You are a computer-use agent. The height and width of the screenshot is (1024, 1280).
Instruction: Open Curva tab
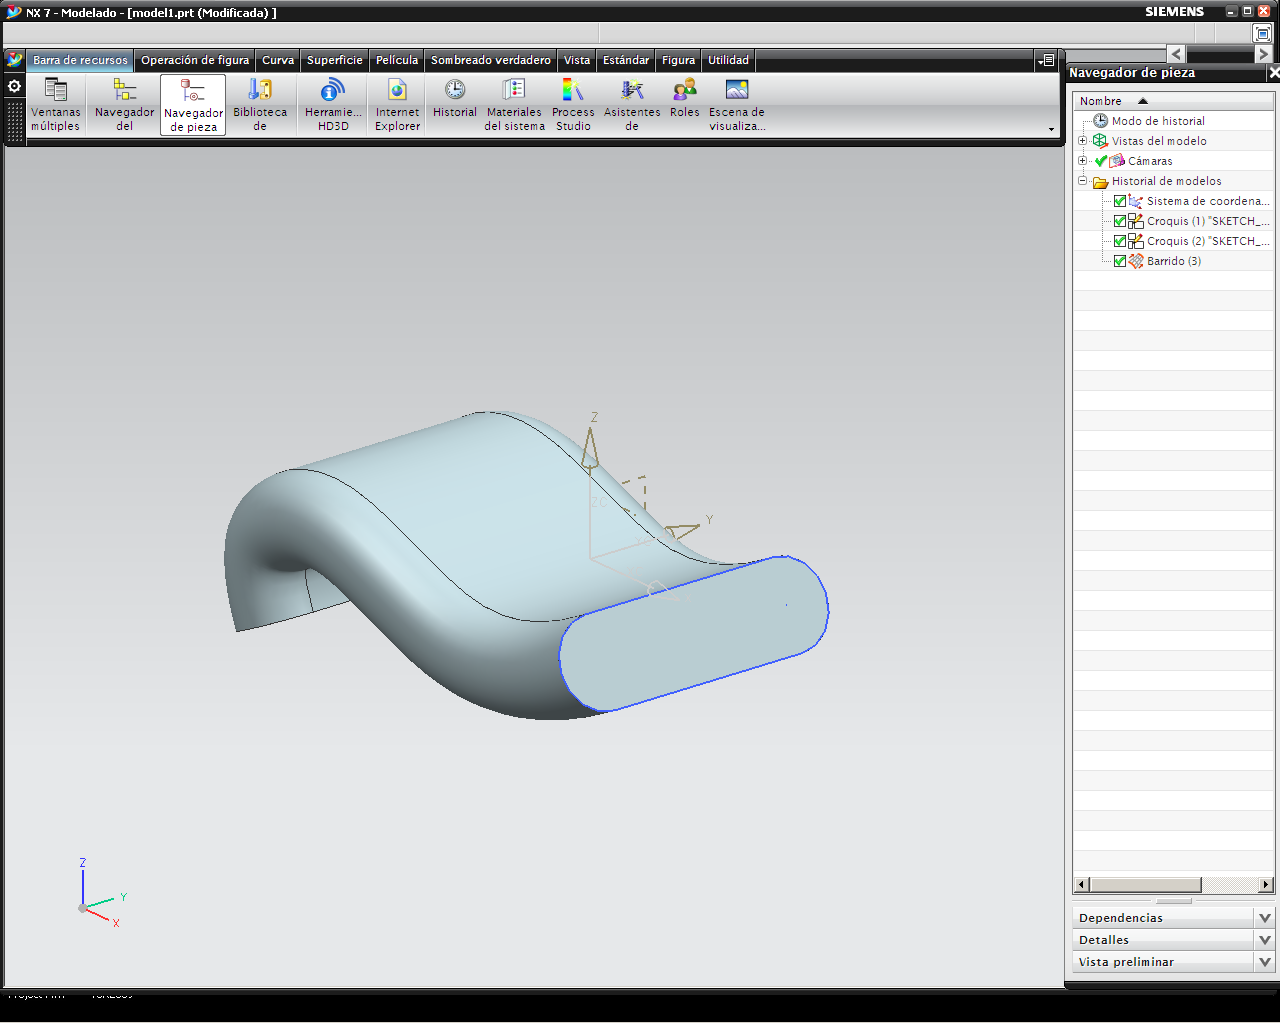click(x=278, y=60)
